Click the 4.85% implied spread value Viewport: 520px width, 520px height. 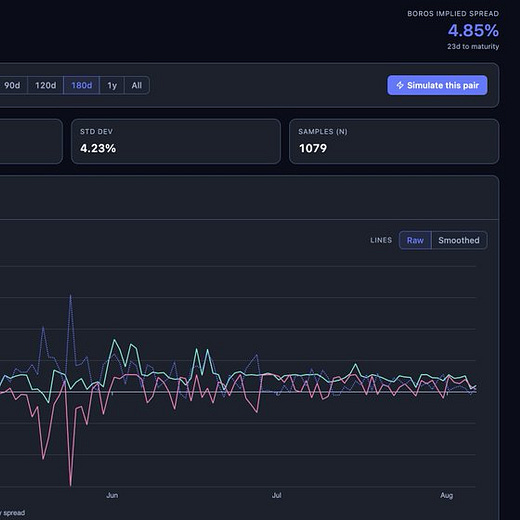pos(473,31)
